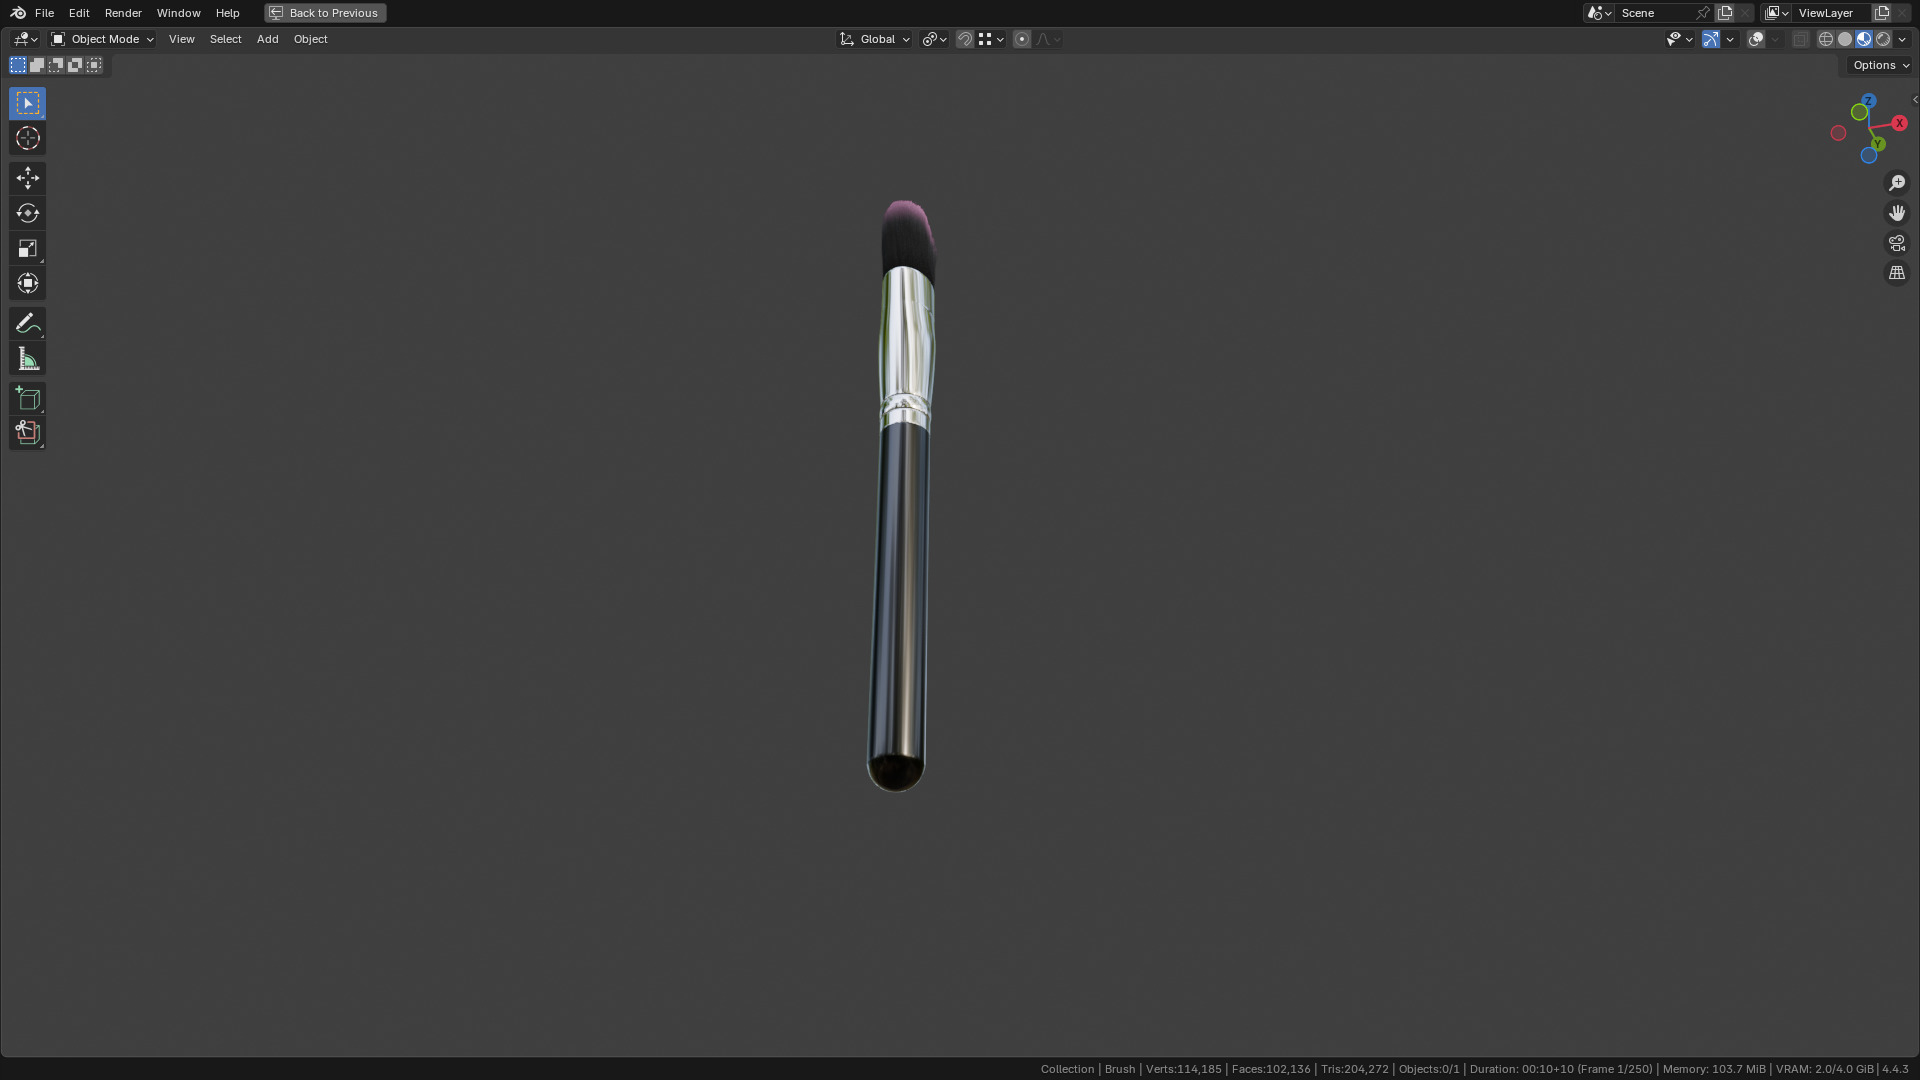Viewport: 1920px width, 1080px height.
Task: Open the Object Mode dropdown
Action: click(102, 39)
